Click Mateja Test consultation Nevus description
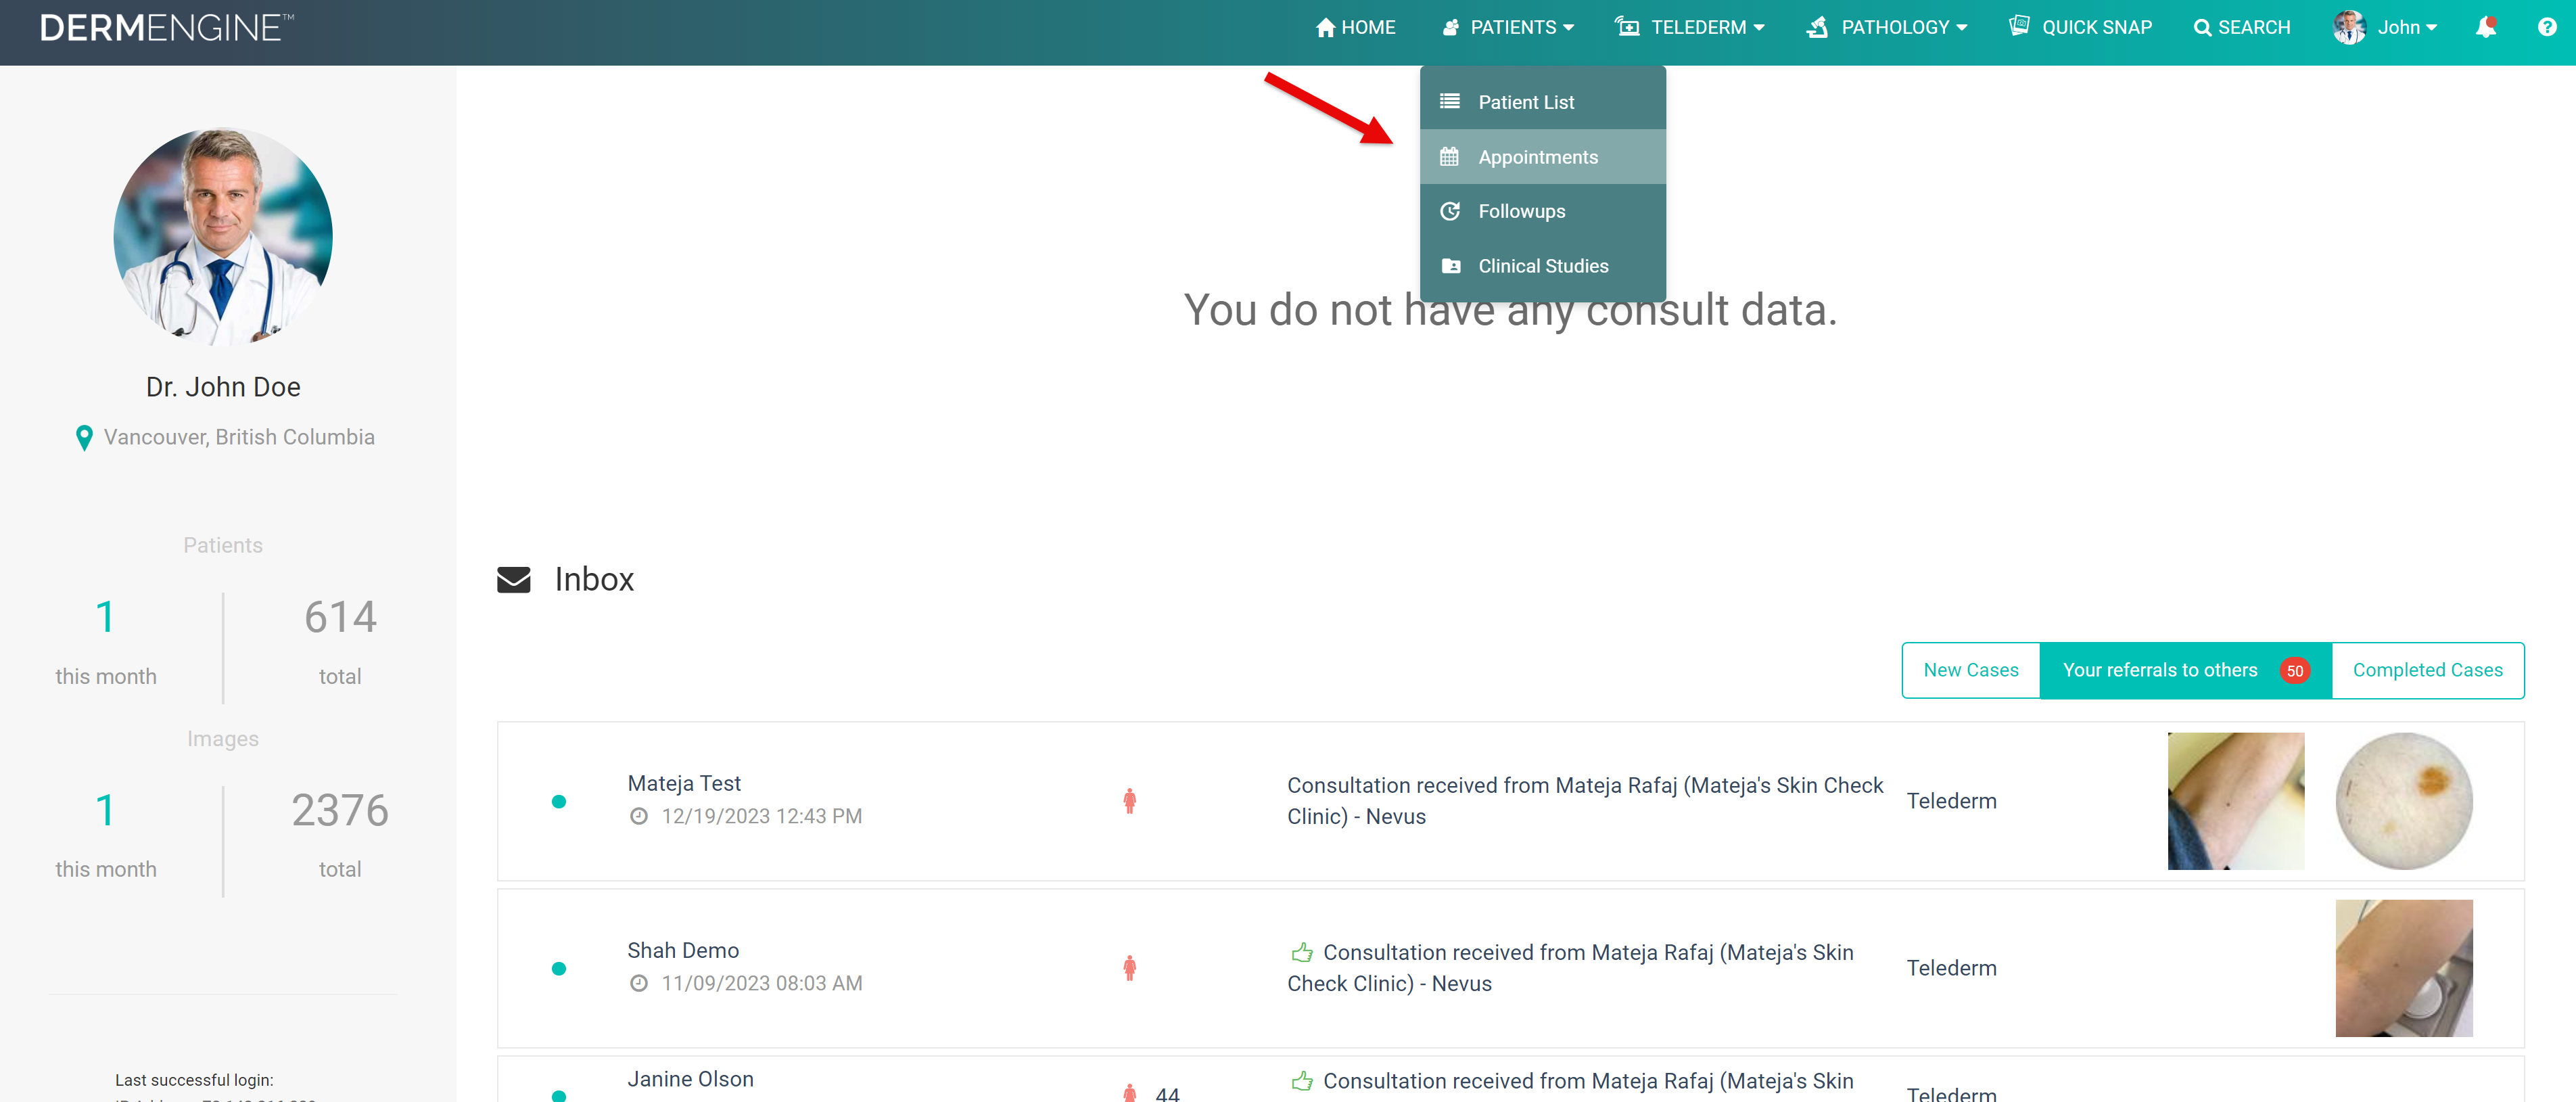Image resolution: width=2576 pixels, height=1102 pixels. 1585,801
